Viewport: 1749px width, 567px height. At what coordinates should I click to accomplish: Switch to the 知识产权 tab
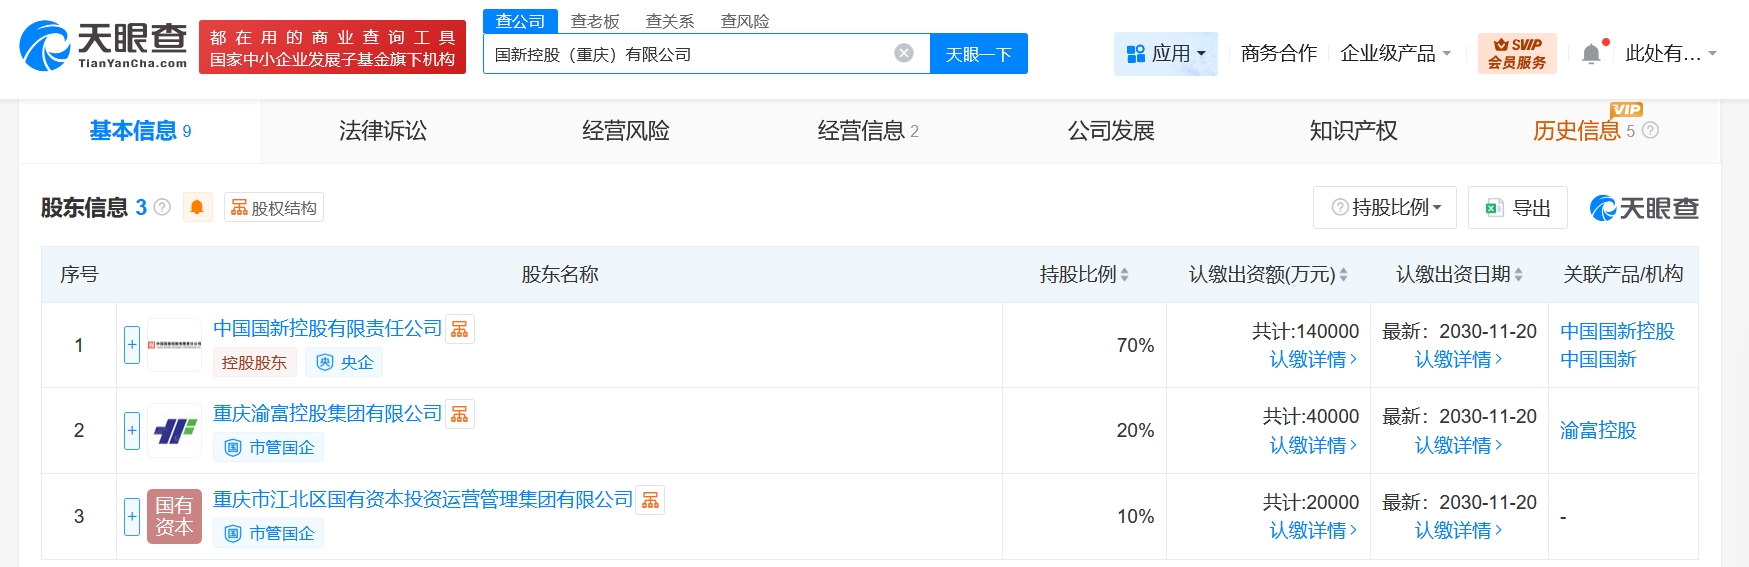tap(1353, 131)
